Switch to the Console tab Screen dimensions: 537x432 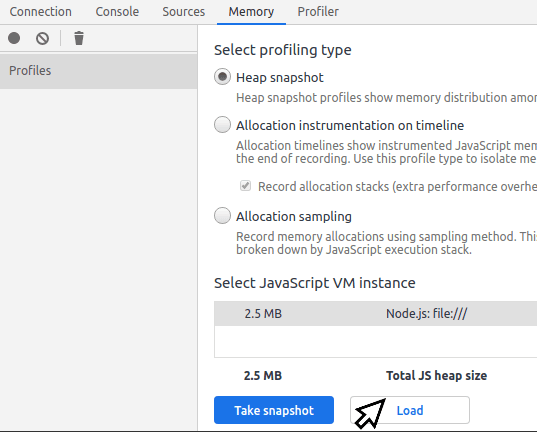[117, 12]
